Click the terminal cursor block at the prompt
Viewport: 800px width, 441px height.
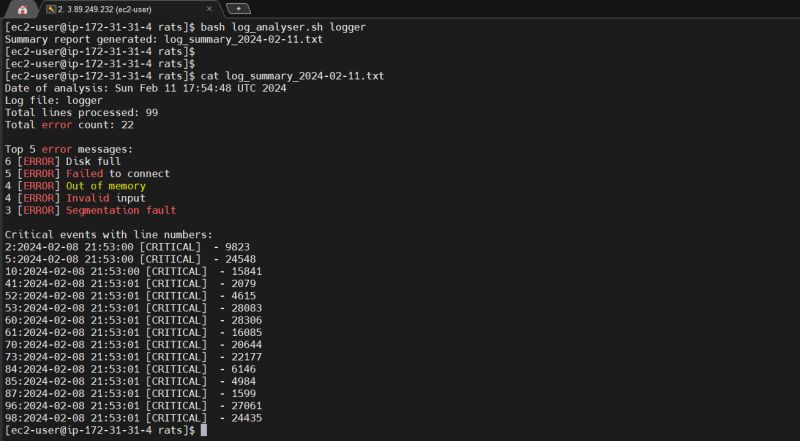pos(204,430)
